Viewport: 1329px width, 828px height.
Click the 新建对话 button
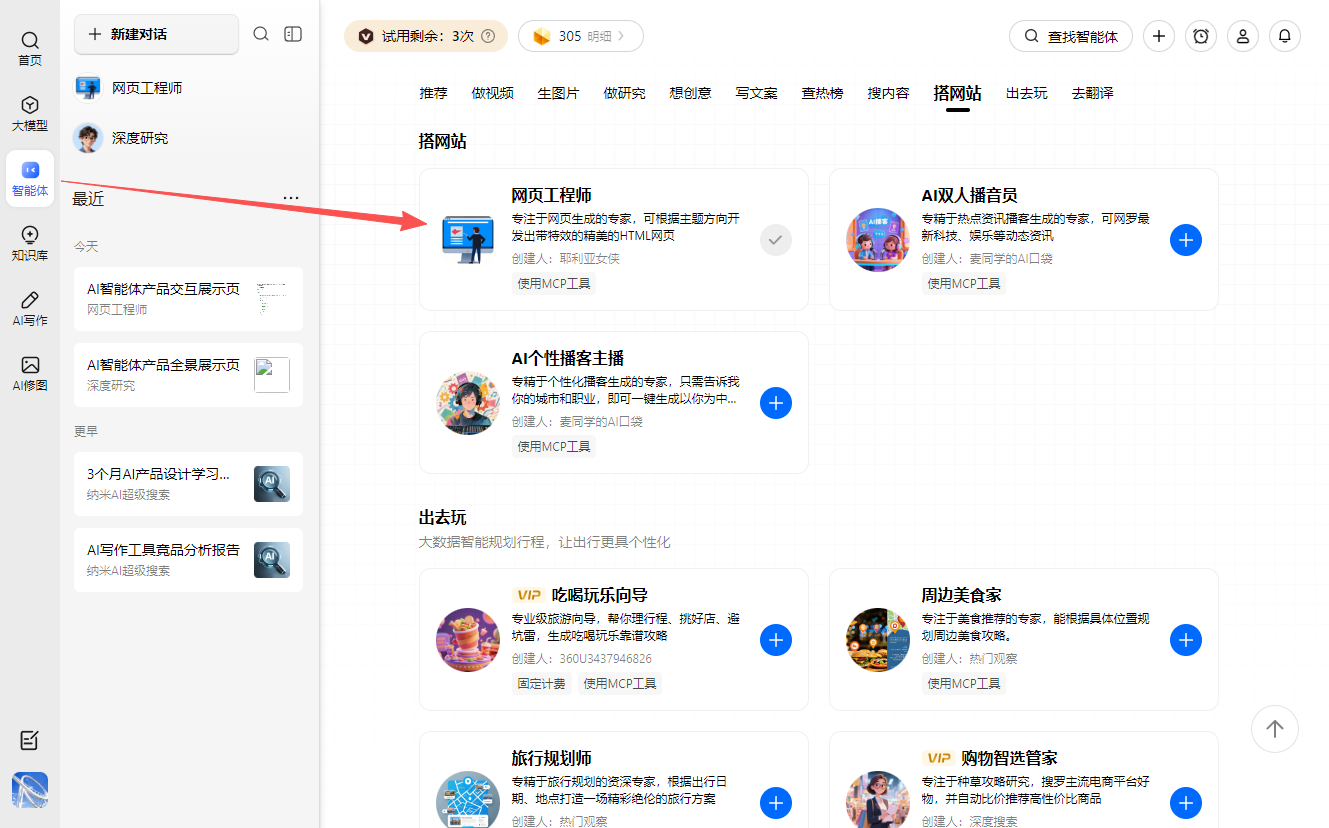[156, 34]
